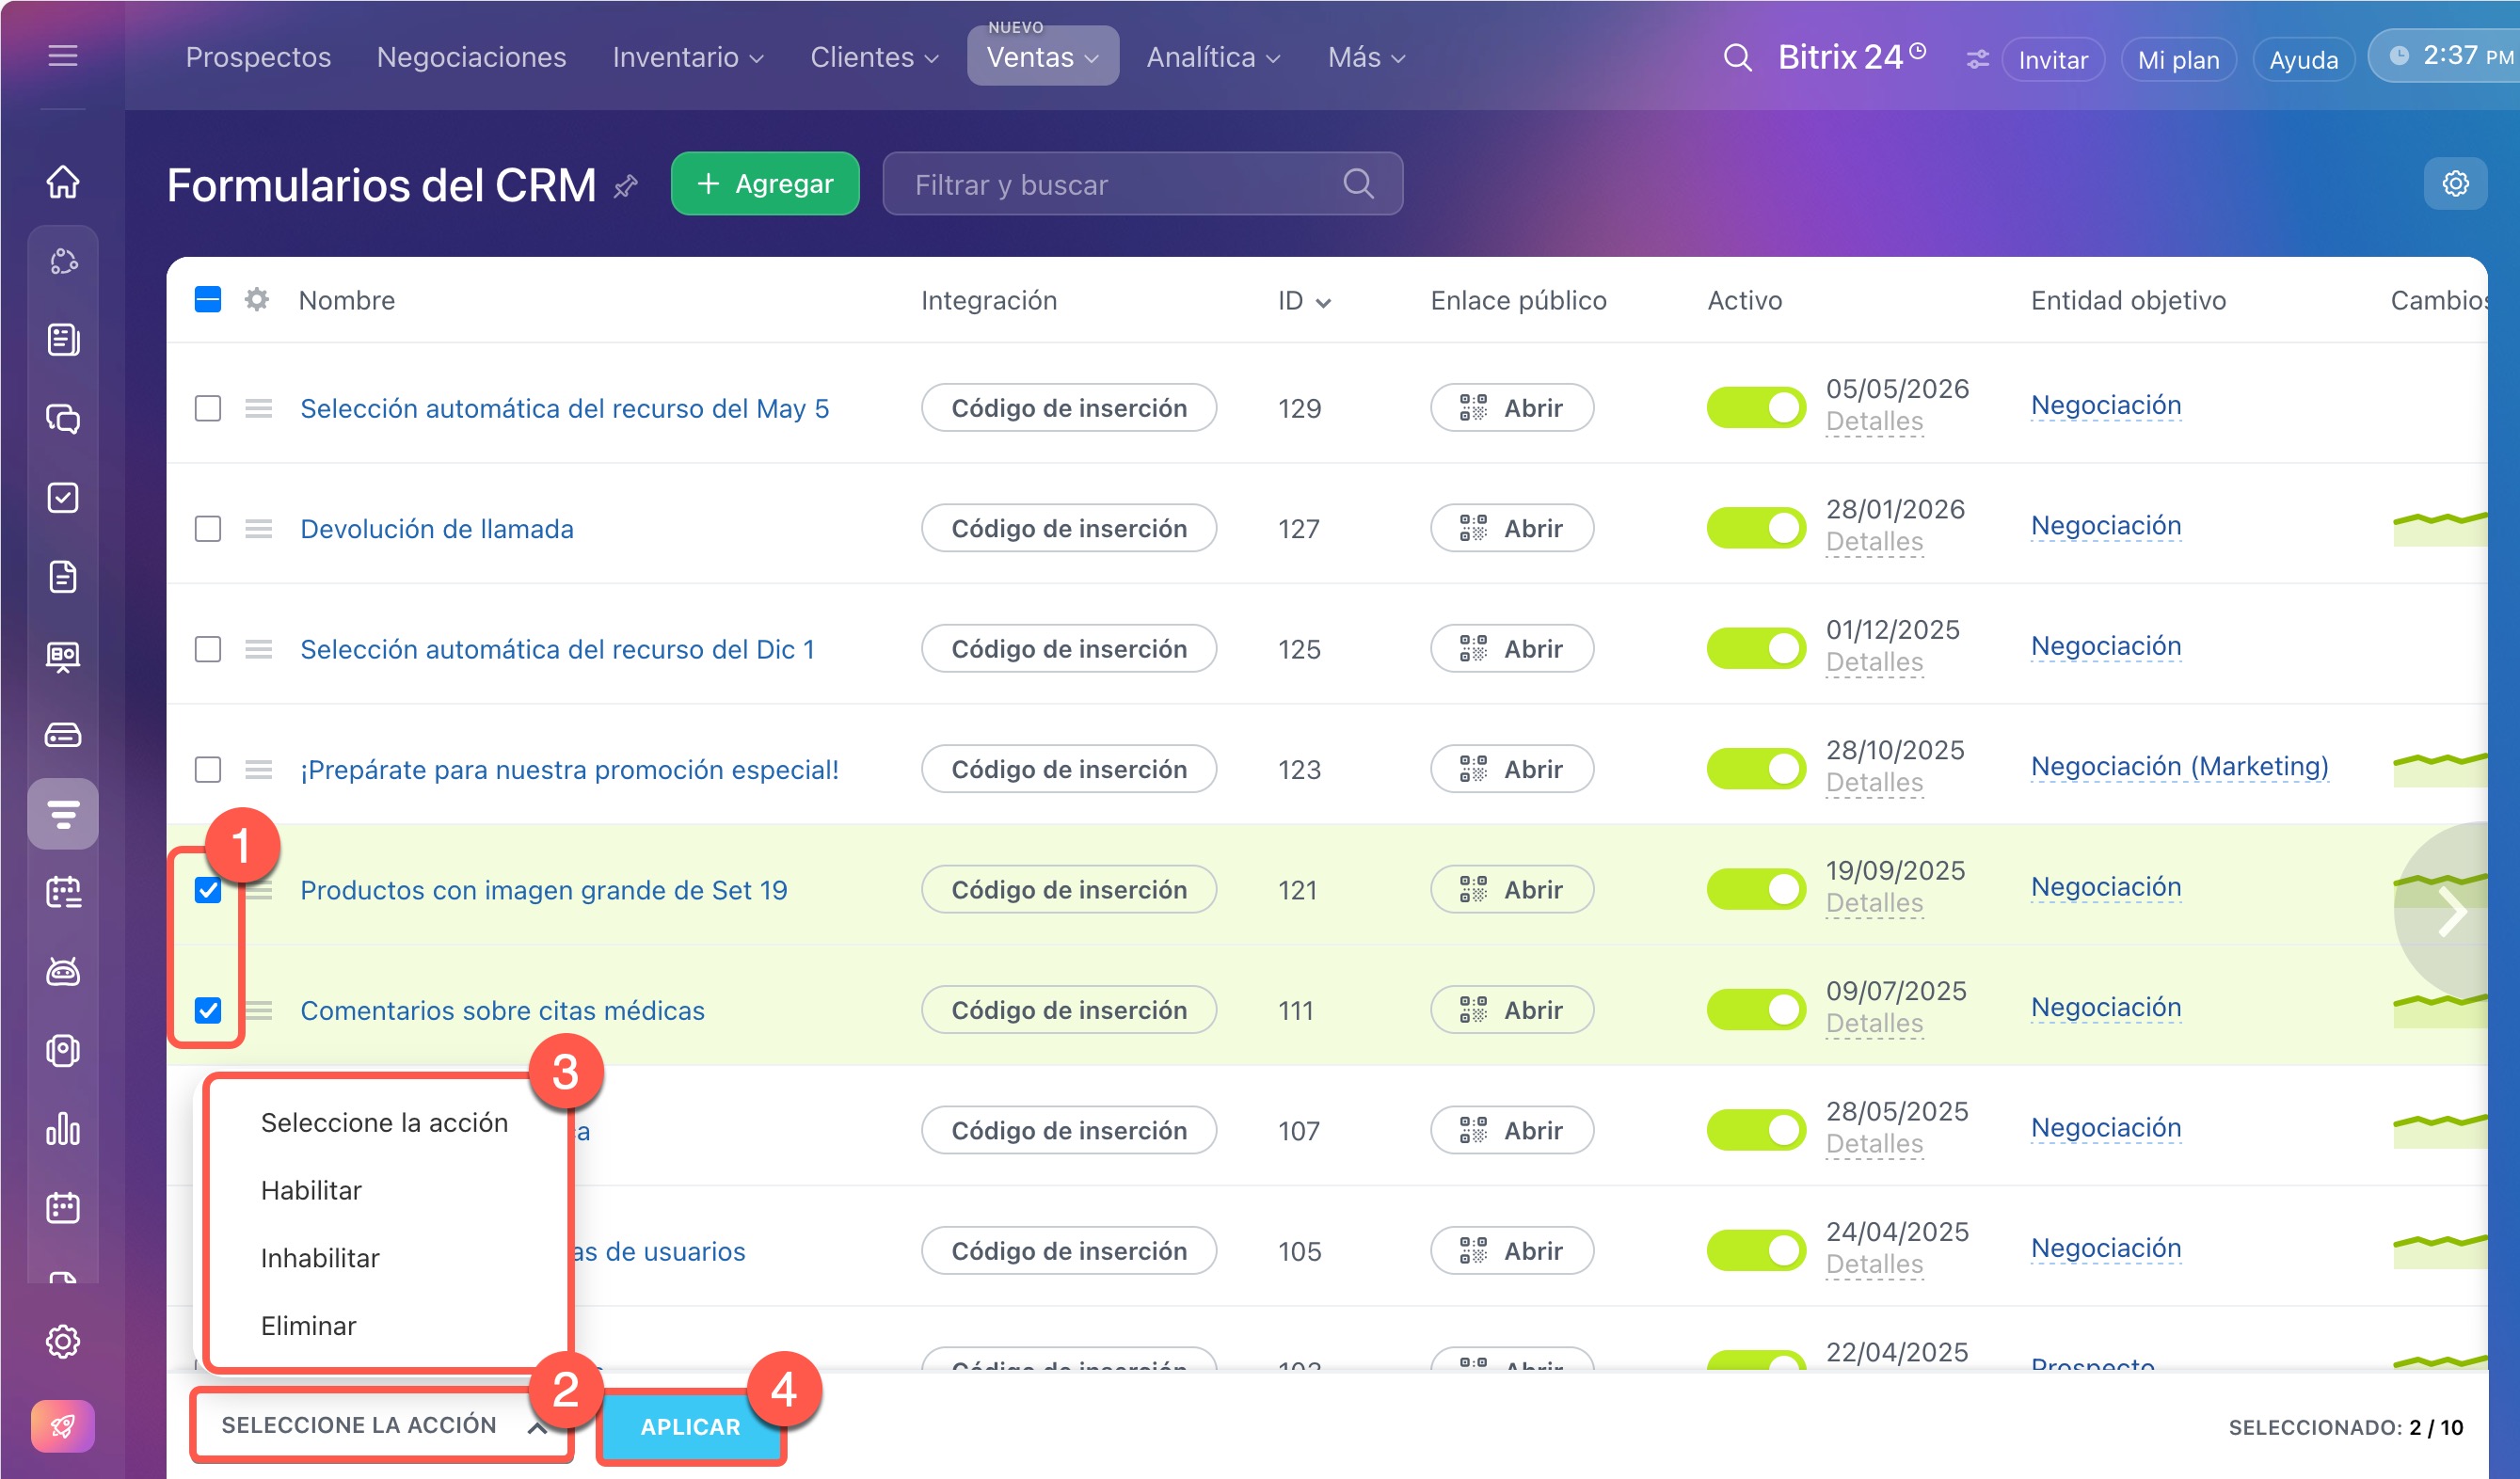Open the analytics bar chart sidebar icon
This screenshot has width=2520, height=1479.
coord(62,1129)
